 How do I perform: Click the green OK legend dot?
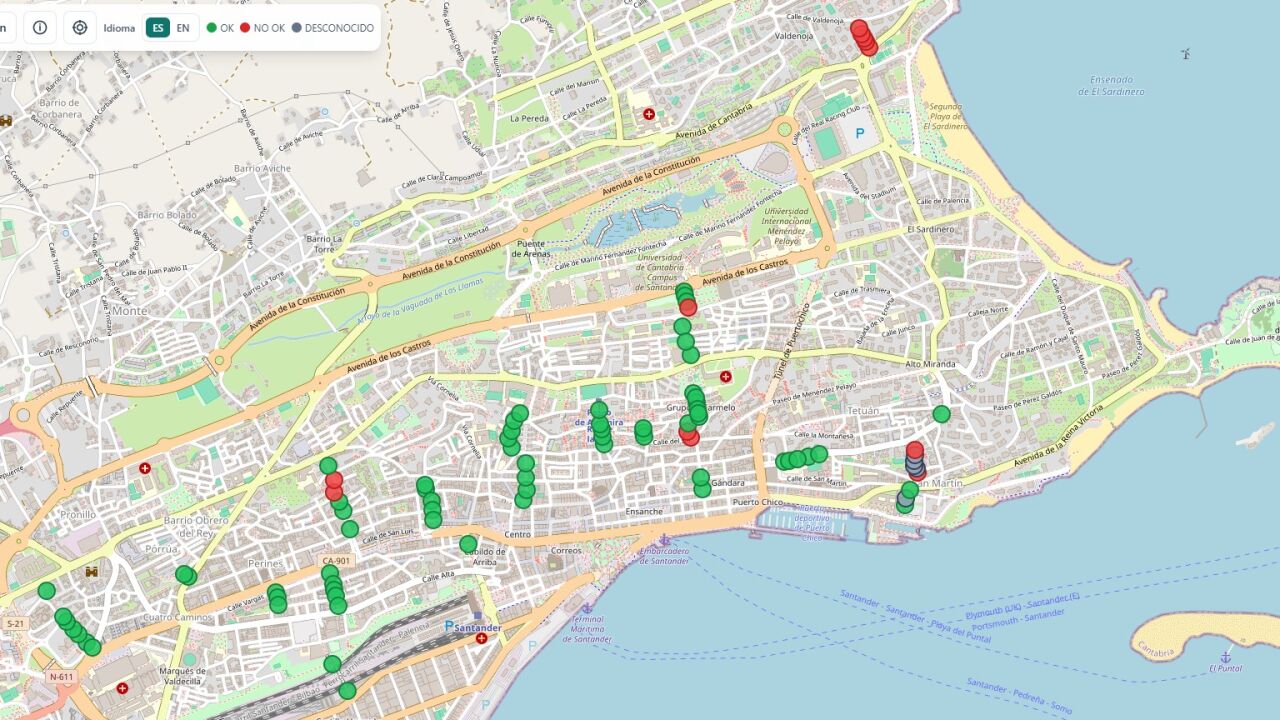212,28
